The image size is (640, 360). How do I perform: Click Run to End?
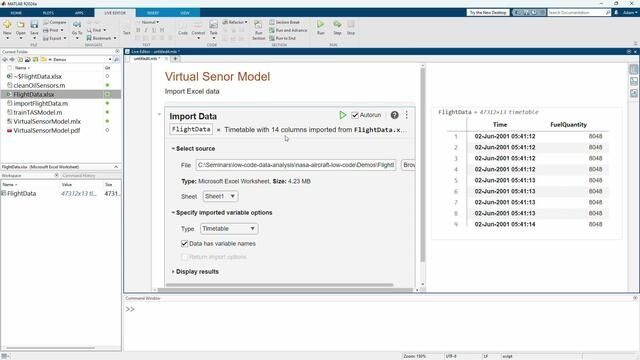[282, 38]
